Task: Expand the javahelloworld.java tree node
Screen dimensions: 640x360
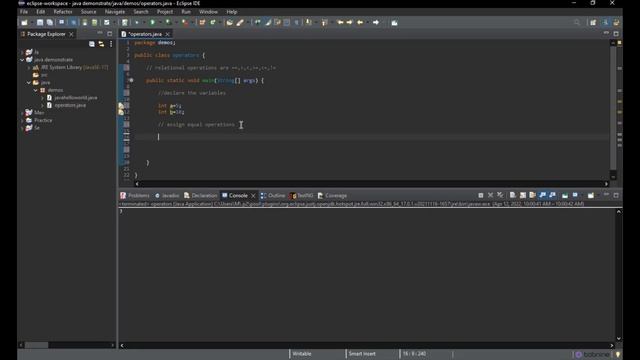Action: tap(42, 98)
